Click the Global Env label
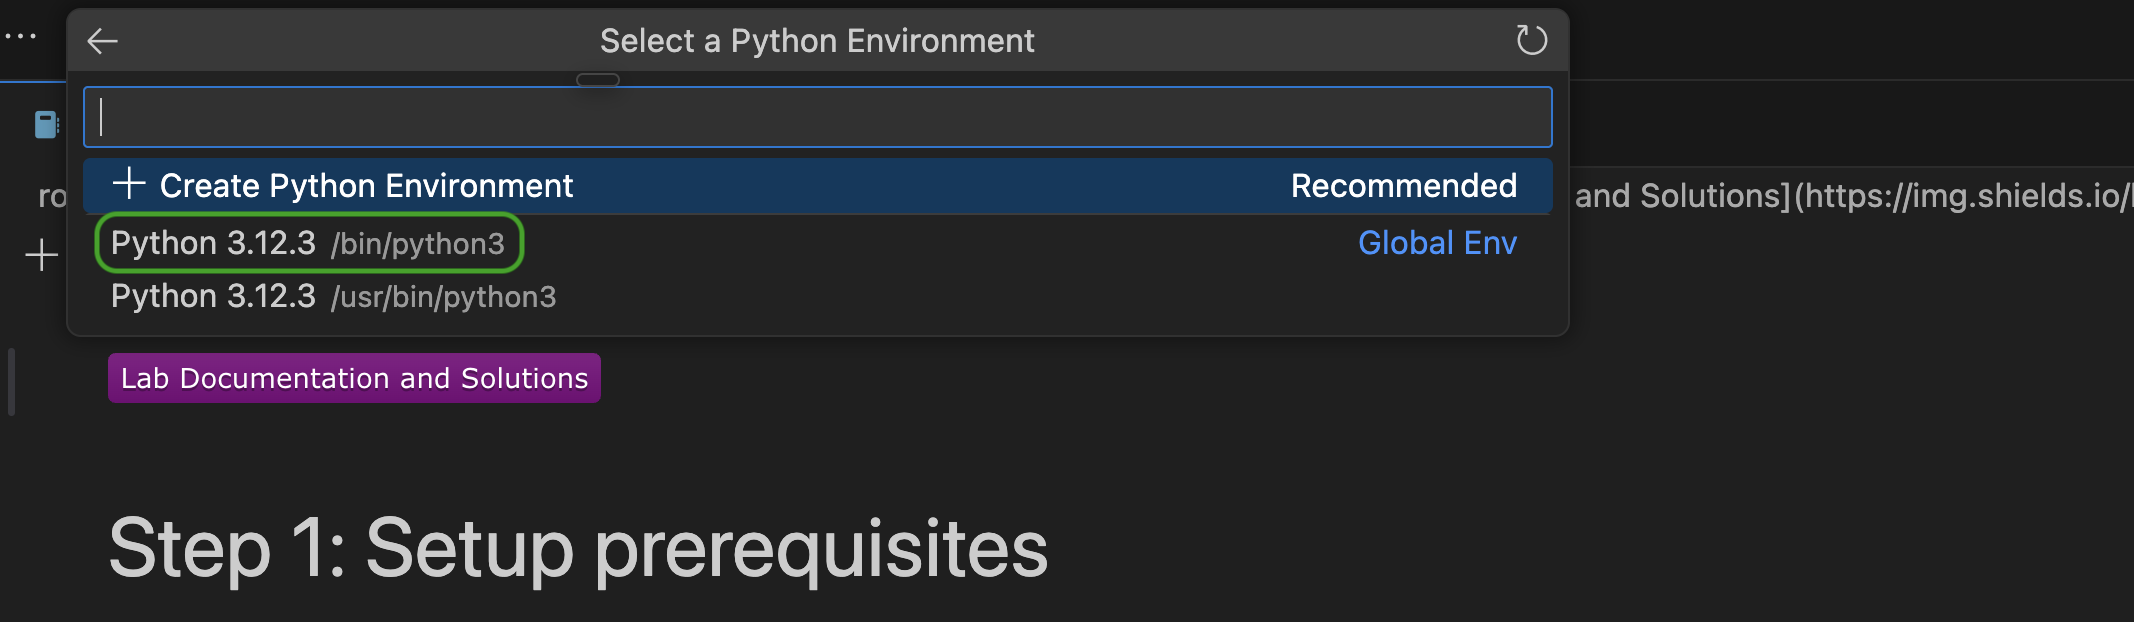 [1437, 243]
